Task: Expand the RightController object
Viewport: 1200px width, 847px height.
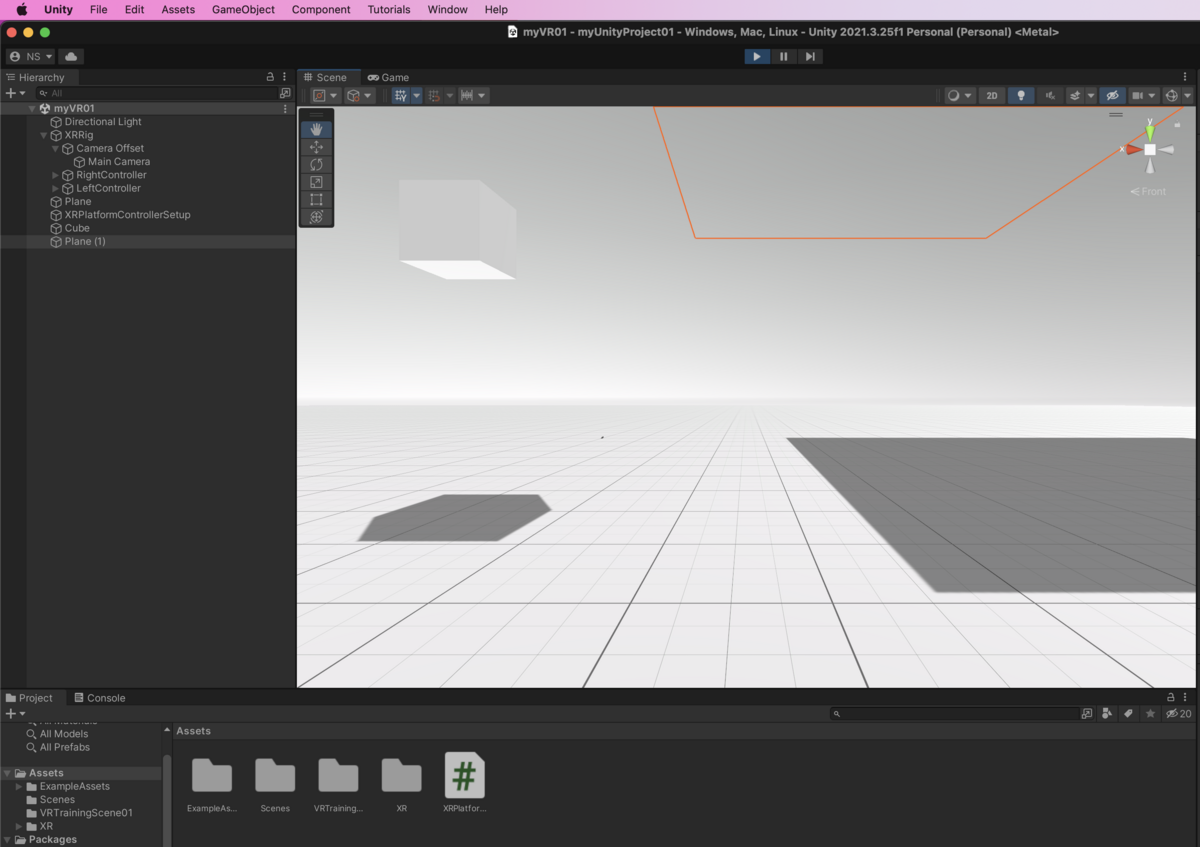Action: [x=55, y=175]
